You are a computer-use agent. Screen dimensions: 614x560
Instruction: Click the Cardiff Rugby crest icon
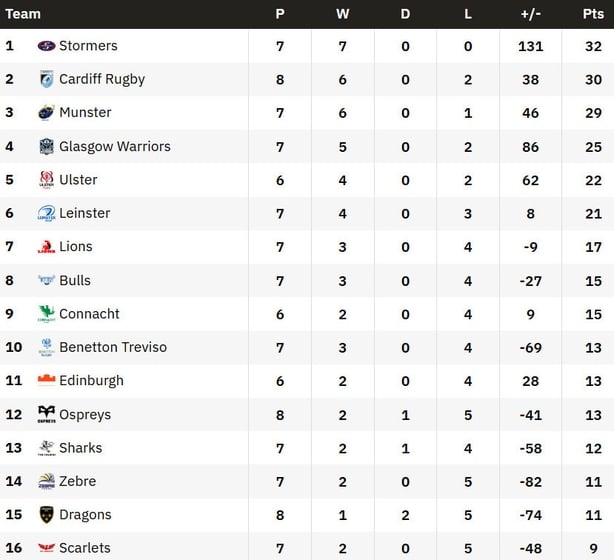pyautogui.click(x=46, y=80)
